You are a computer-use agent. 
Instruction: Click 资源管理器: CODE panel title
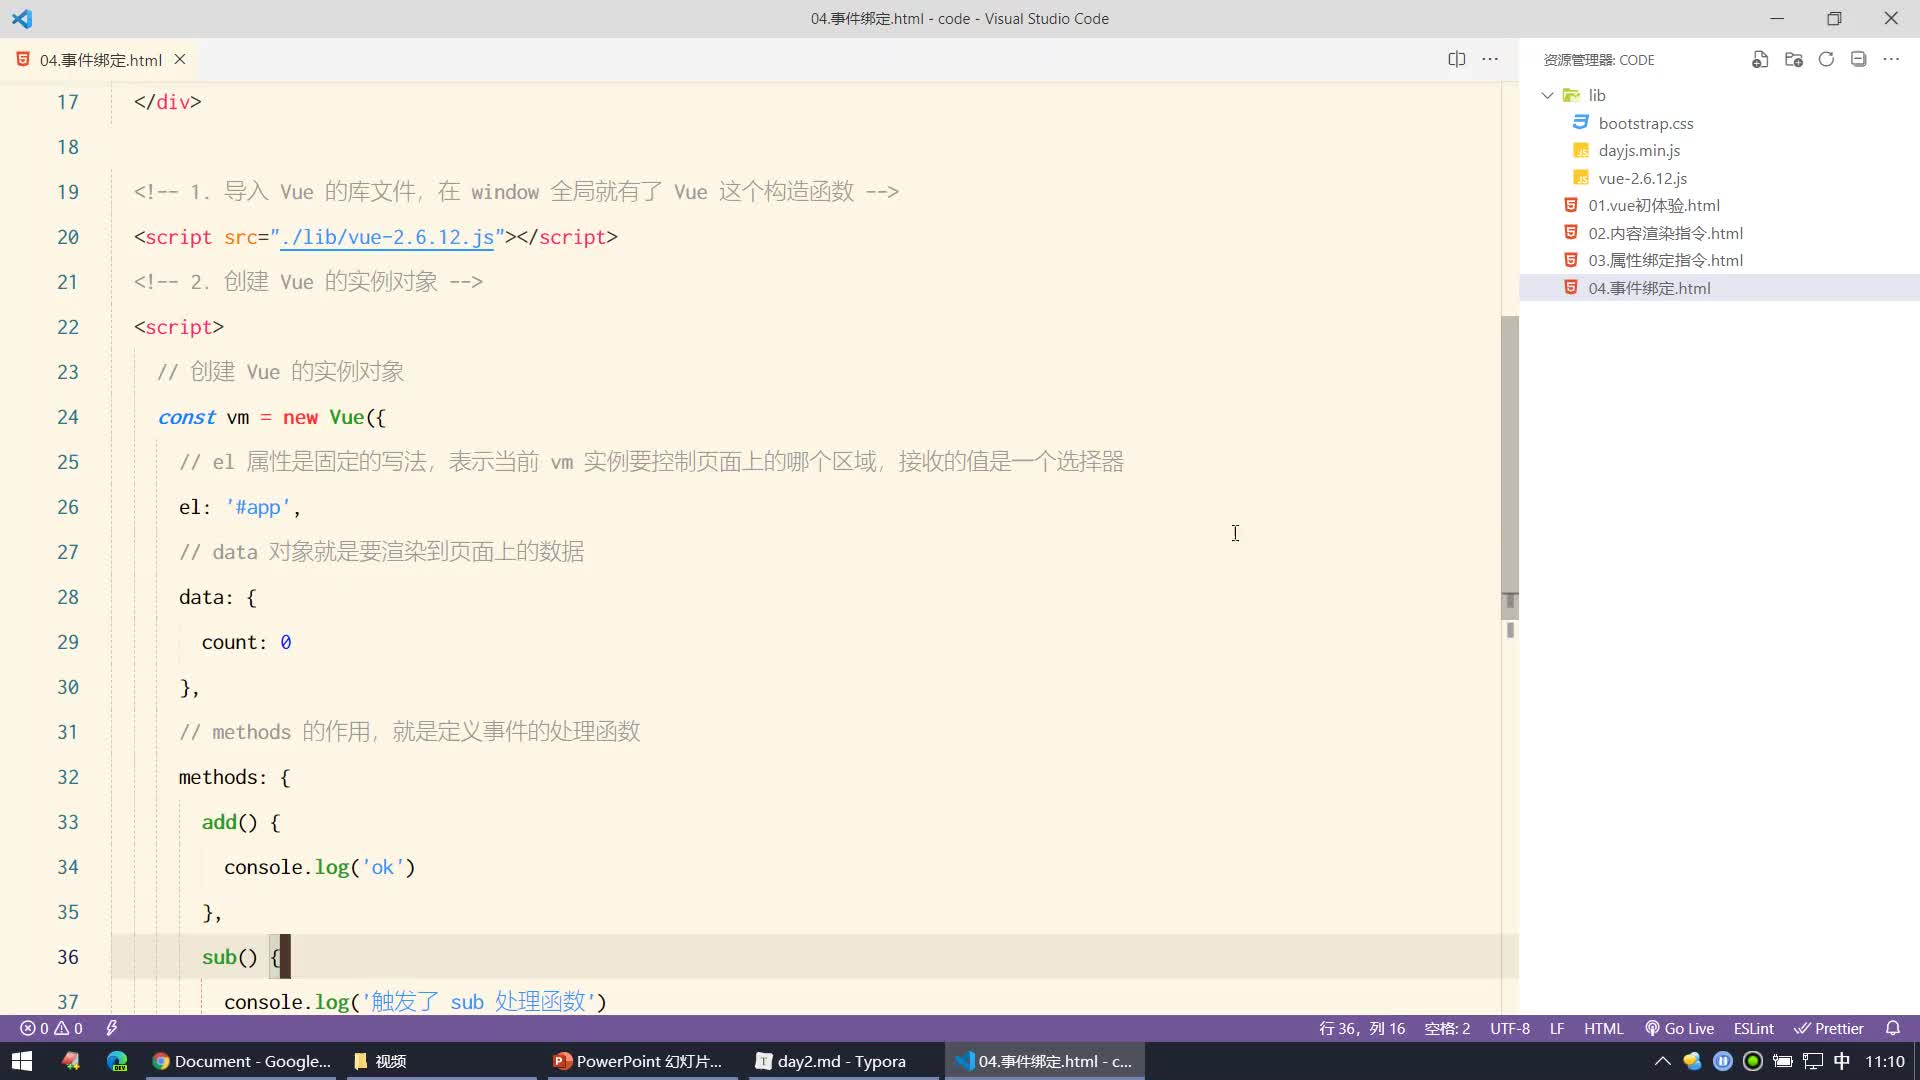coord(1599,60)
